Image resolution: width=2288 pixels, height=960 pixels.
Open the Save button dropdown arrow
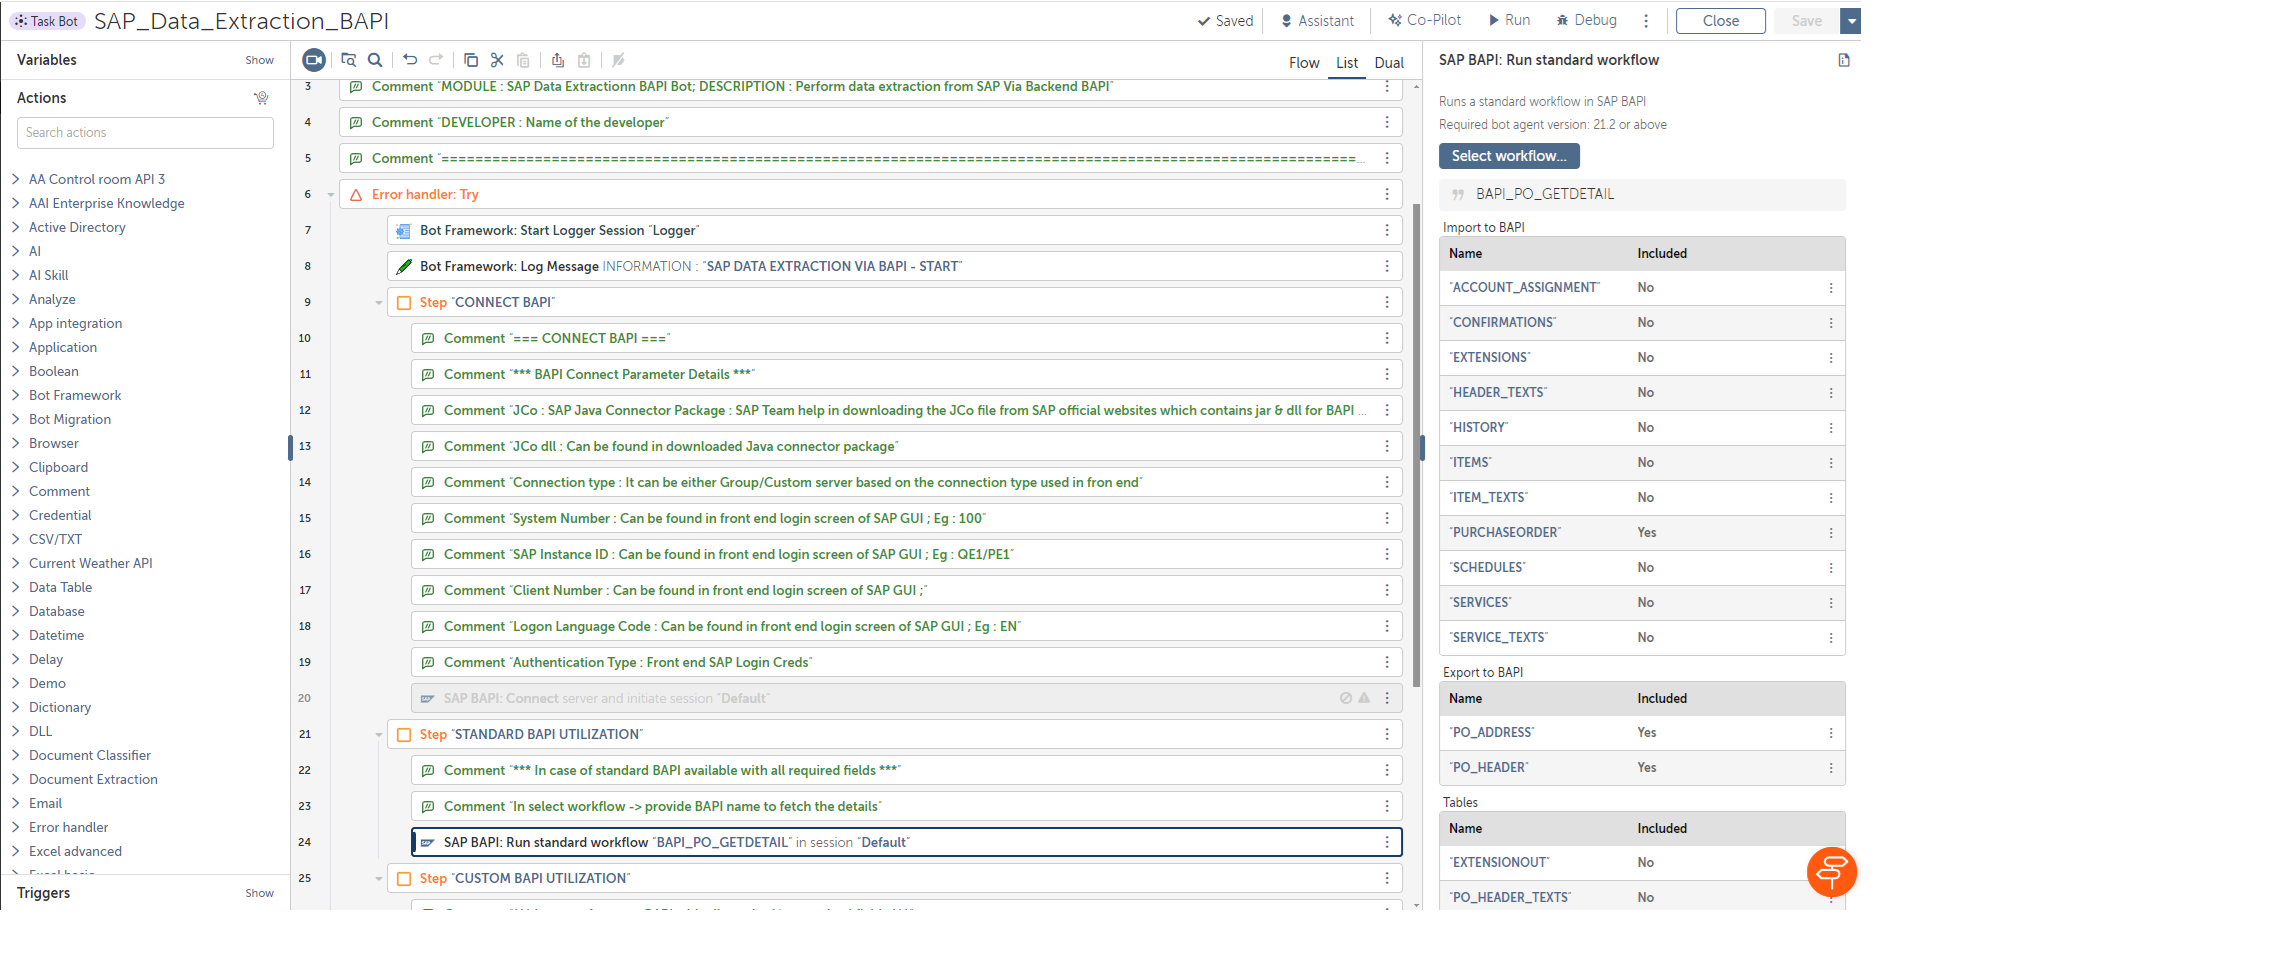coord(1852,20)
